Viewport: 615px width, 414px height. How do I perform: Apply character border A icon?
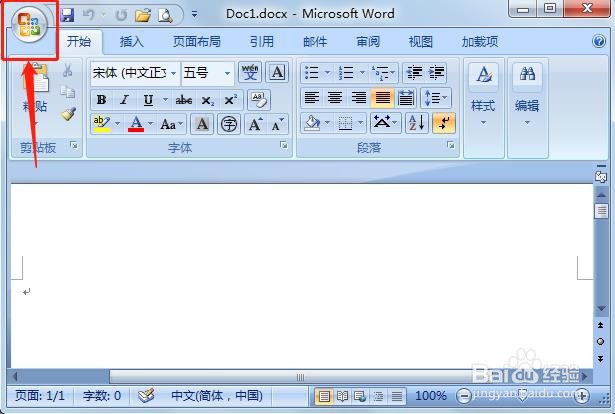coord(277,73)
